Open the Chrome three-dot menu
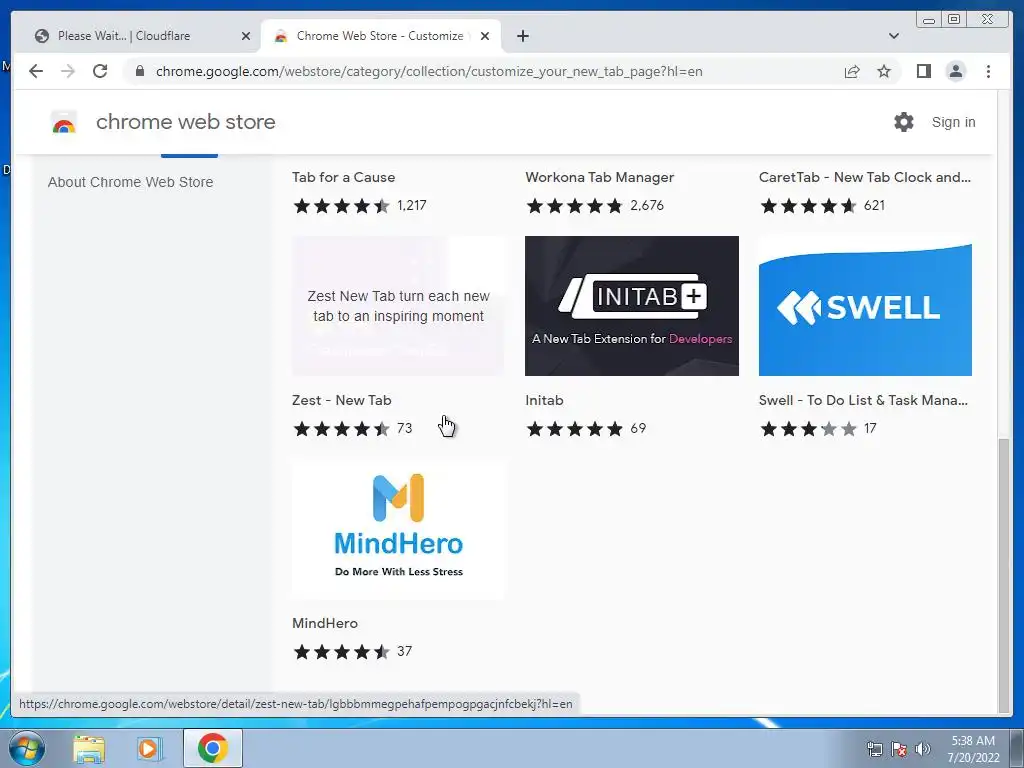 (988, 71)
